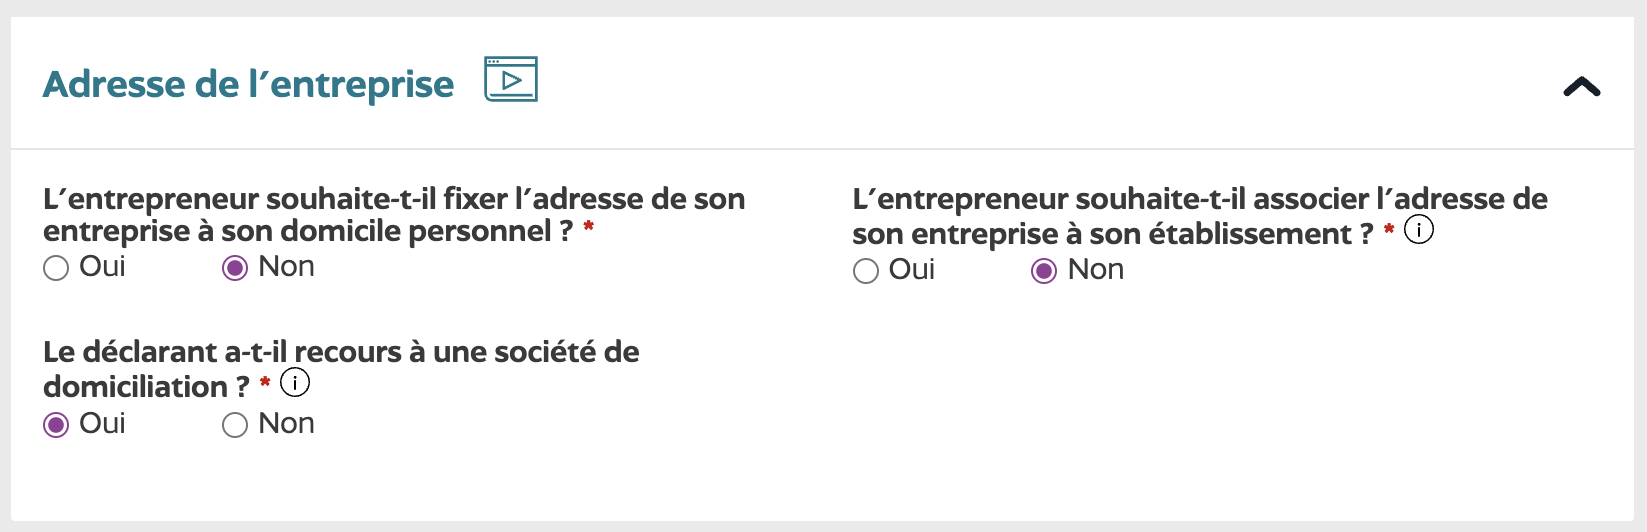
Task: Select Non for address at domicile personnel
Action: point(235,268)
